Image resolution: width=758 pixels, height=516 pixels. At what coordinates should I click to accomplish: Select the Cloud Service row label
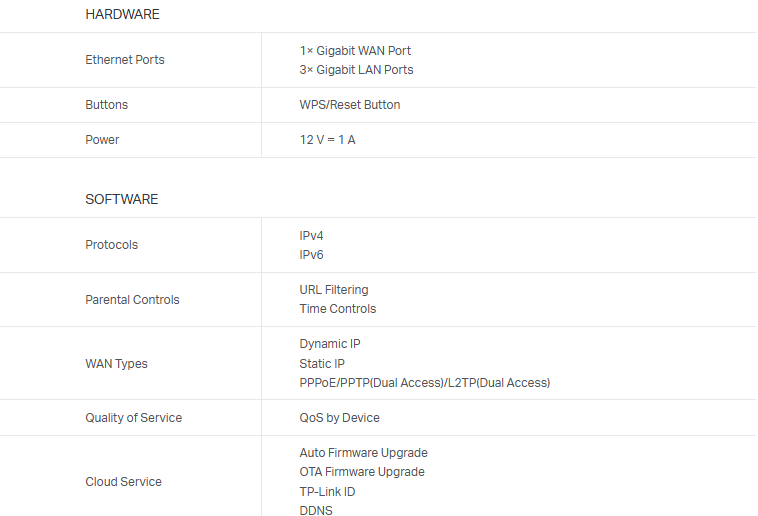click(x=123, y=482)
